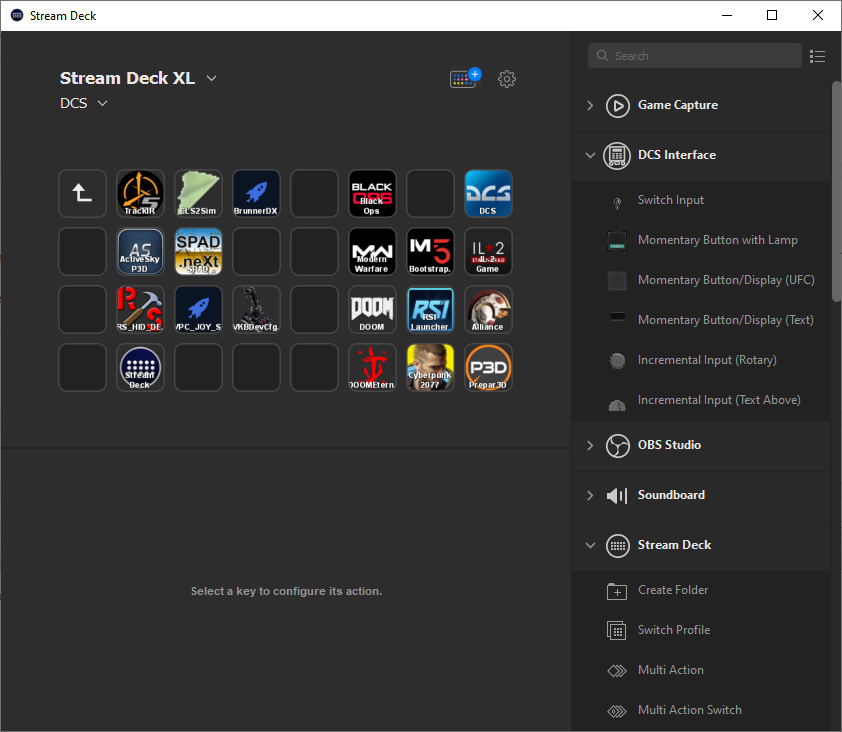842x732 pixels.
Task: Expand the Soundboard category
Action: [x=590, y=495]
